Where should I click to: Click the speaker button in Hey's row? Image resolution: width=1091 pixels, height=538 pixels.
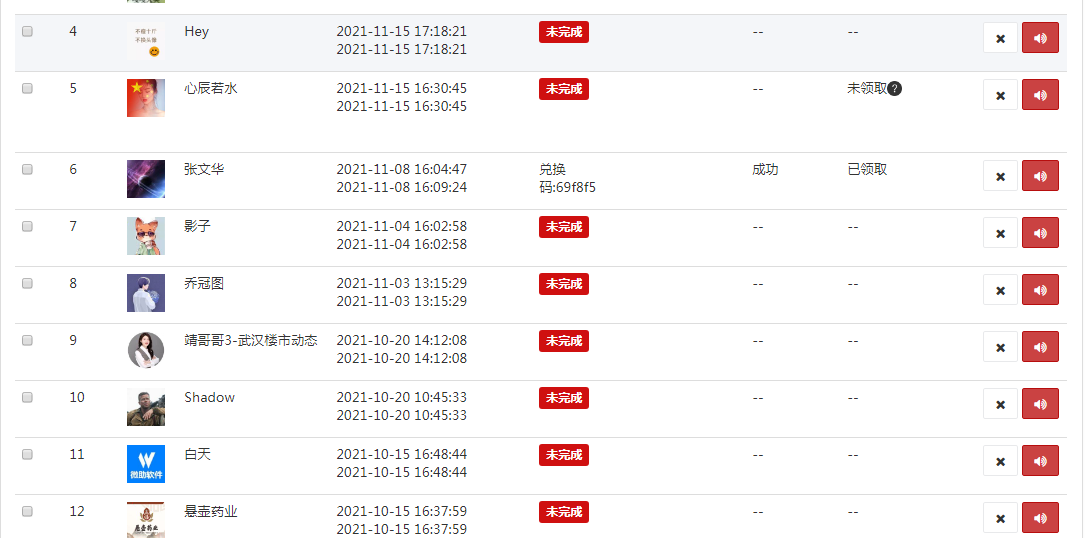[x=1040, y=38]
